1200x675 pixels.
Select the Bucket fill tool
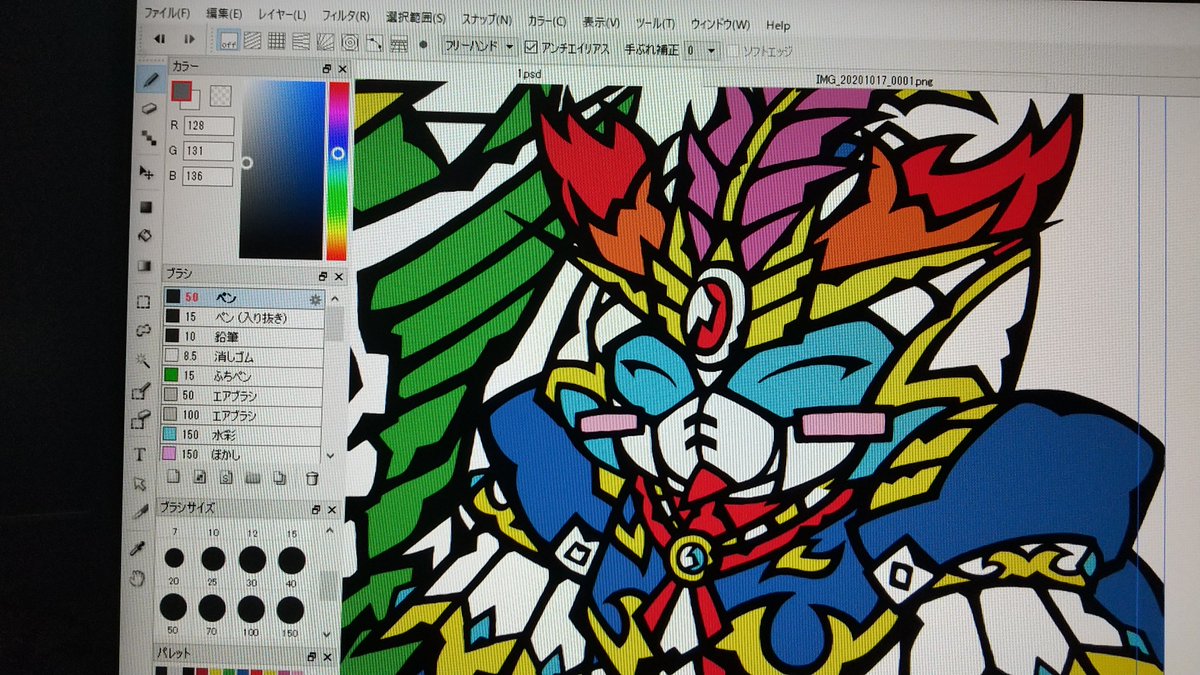(145, 236)
